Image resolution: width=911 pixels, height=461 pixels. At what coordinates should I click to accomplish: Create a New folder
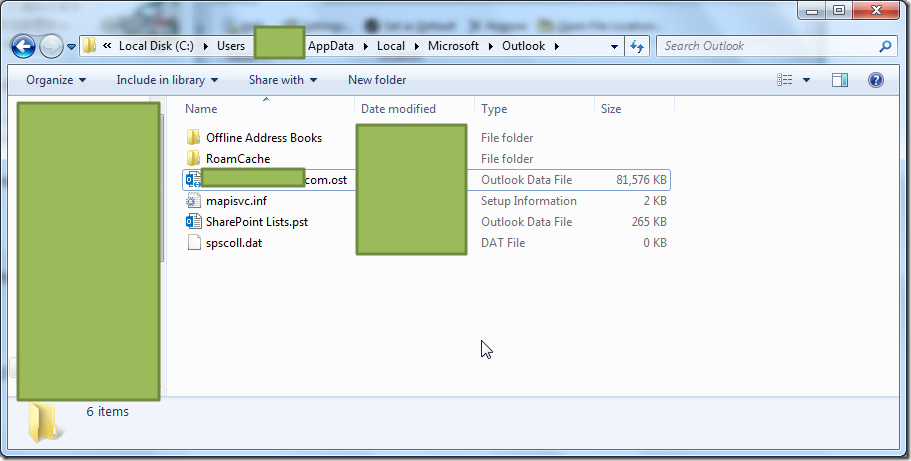(377, 80)
